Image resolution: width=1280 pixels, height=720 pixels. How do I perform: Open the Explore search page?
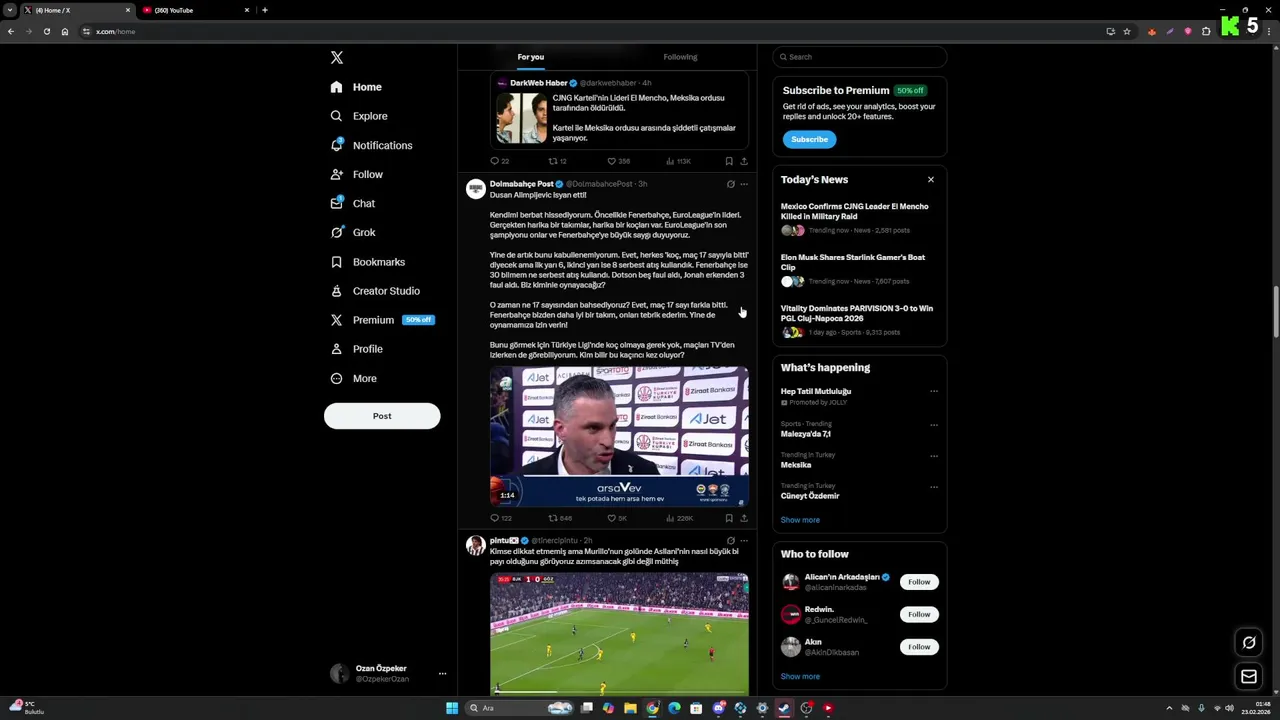point(359,116)
